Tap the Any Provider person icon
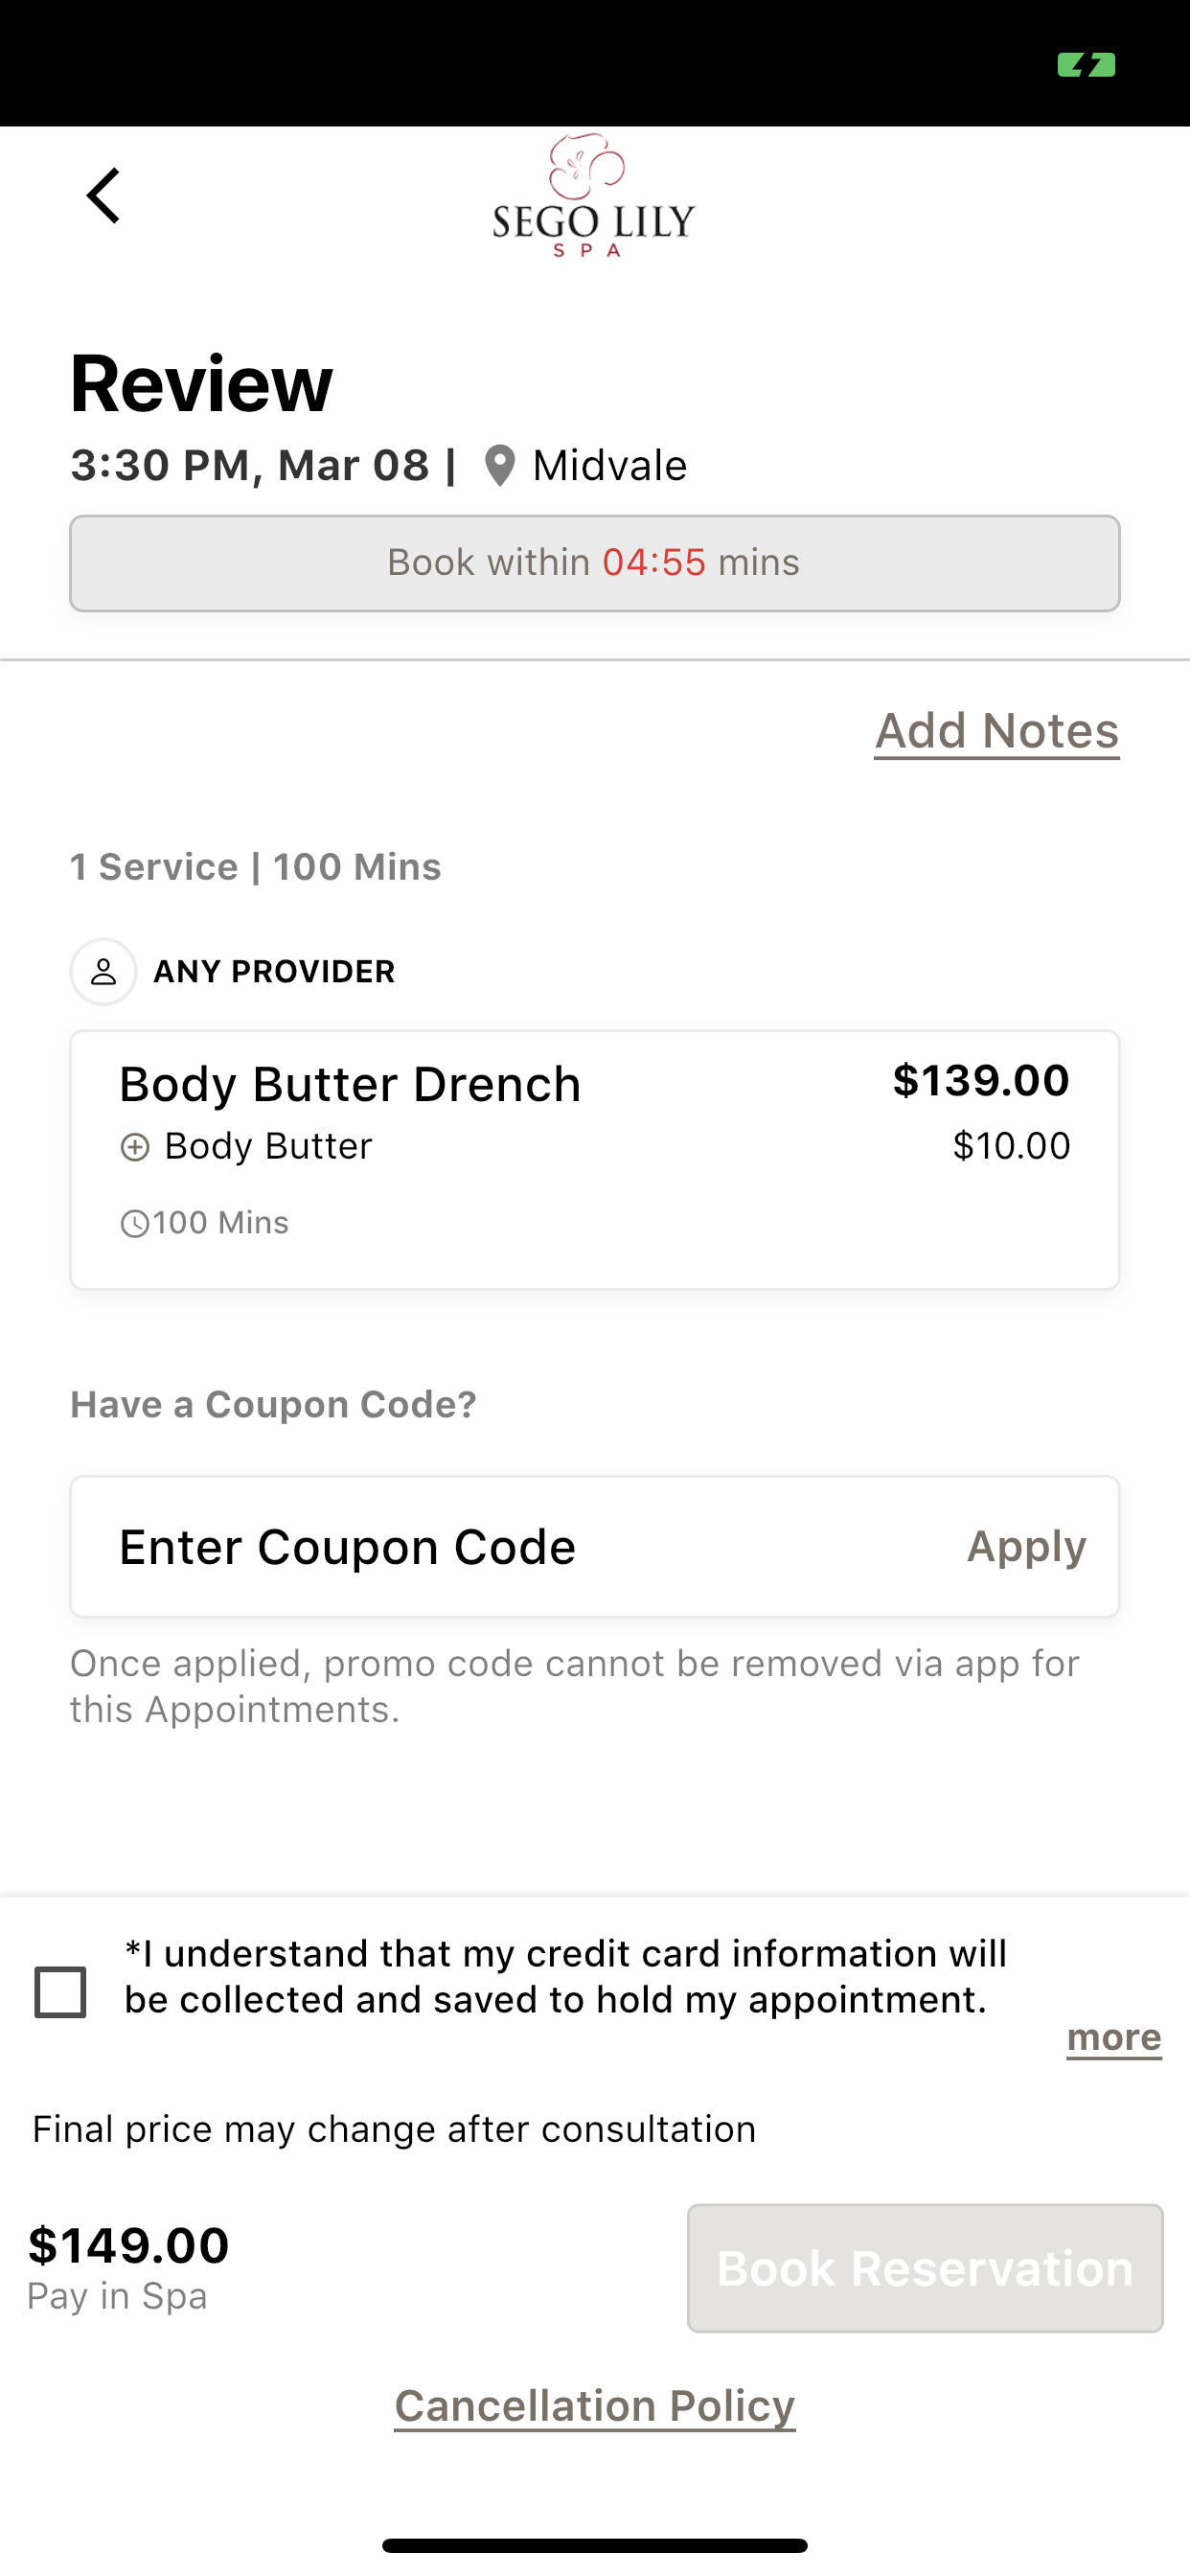The height and width of the screenshot is (2576, 1190). [103, 972]
